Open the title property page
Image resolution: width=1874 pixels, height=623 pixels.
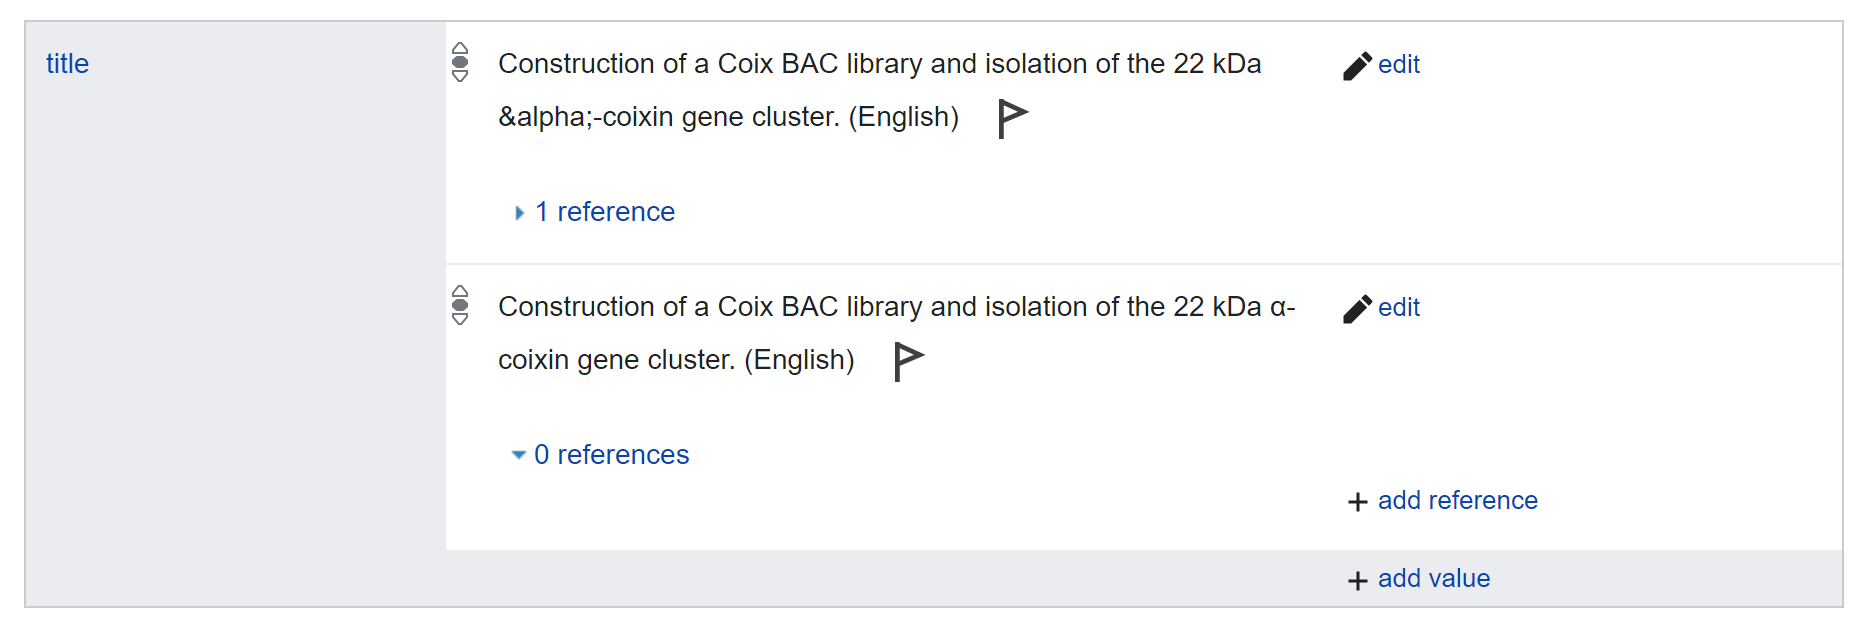67,63
